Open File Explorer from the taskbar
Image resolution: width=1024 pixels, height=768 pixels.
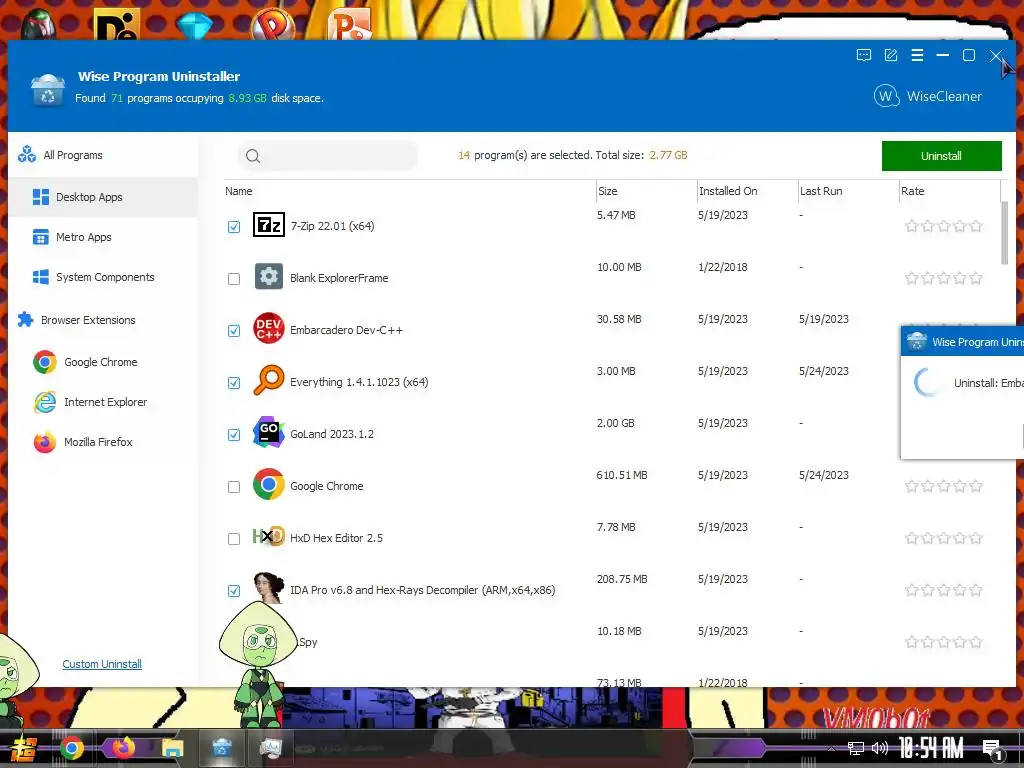point(173,748)
